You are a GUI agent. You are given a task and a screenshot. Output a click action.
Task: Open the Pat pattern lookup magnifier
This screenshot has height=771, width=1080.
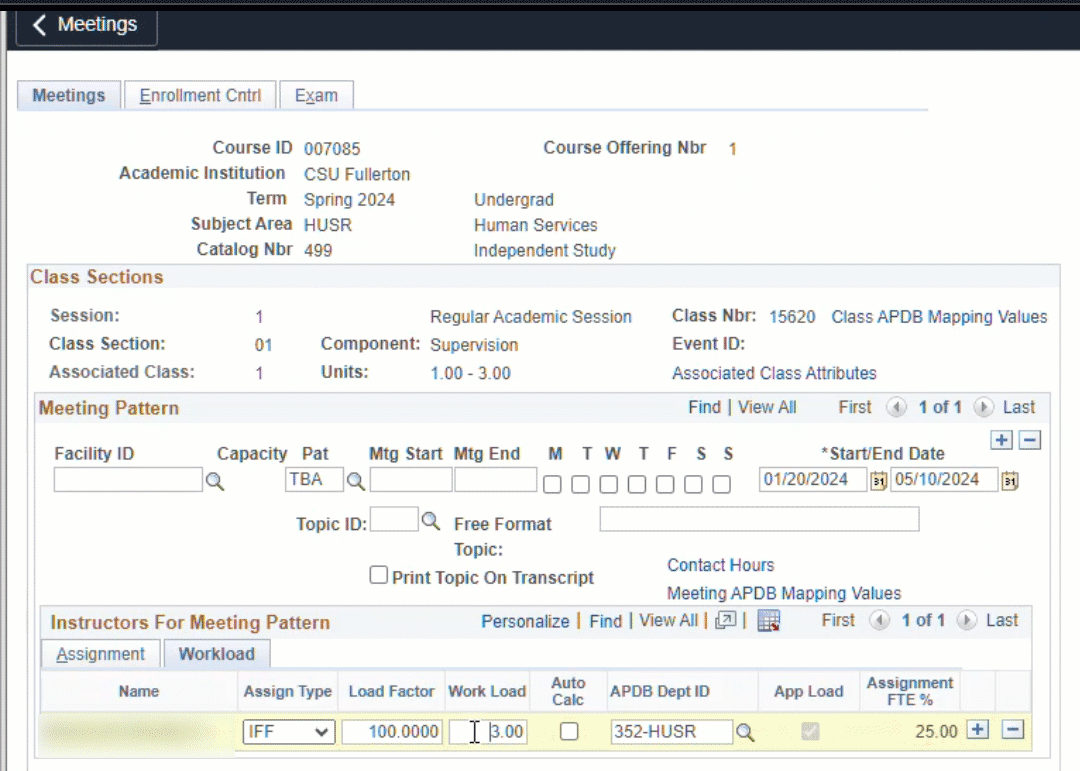click(355, 482)
